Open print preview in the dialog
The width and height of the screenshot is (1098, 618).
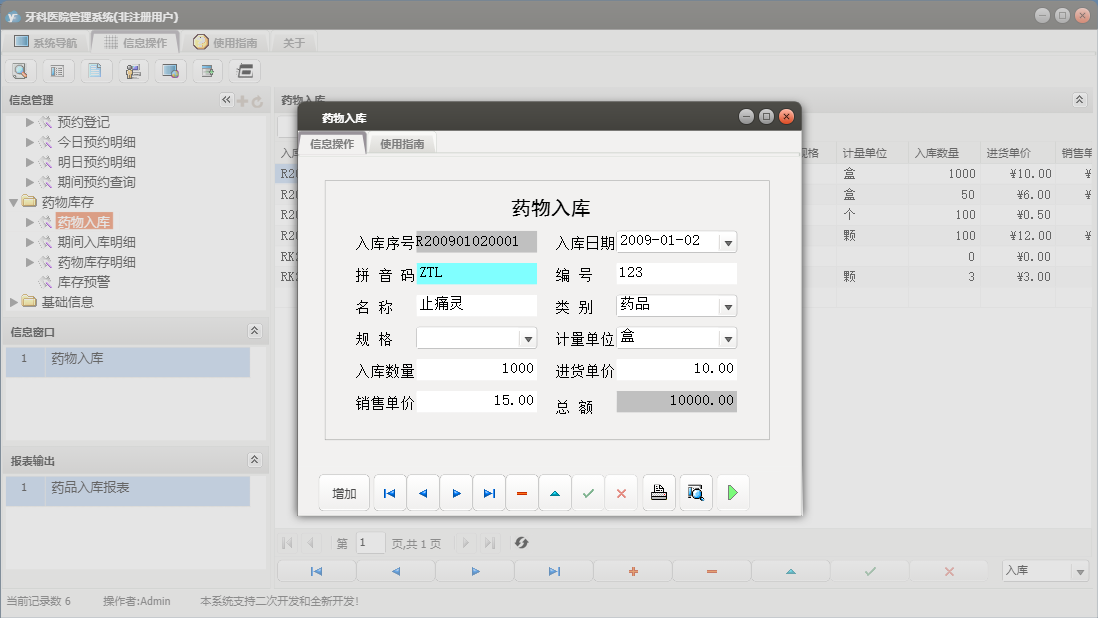[x=695, y=492]
